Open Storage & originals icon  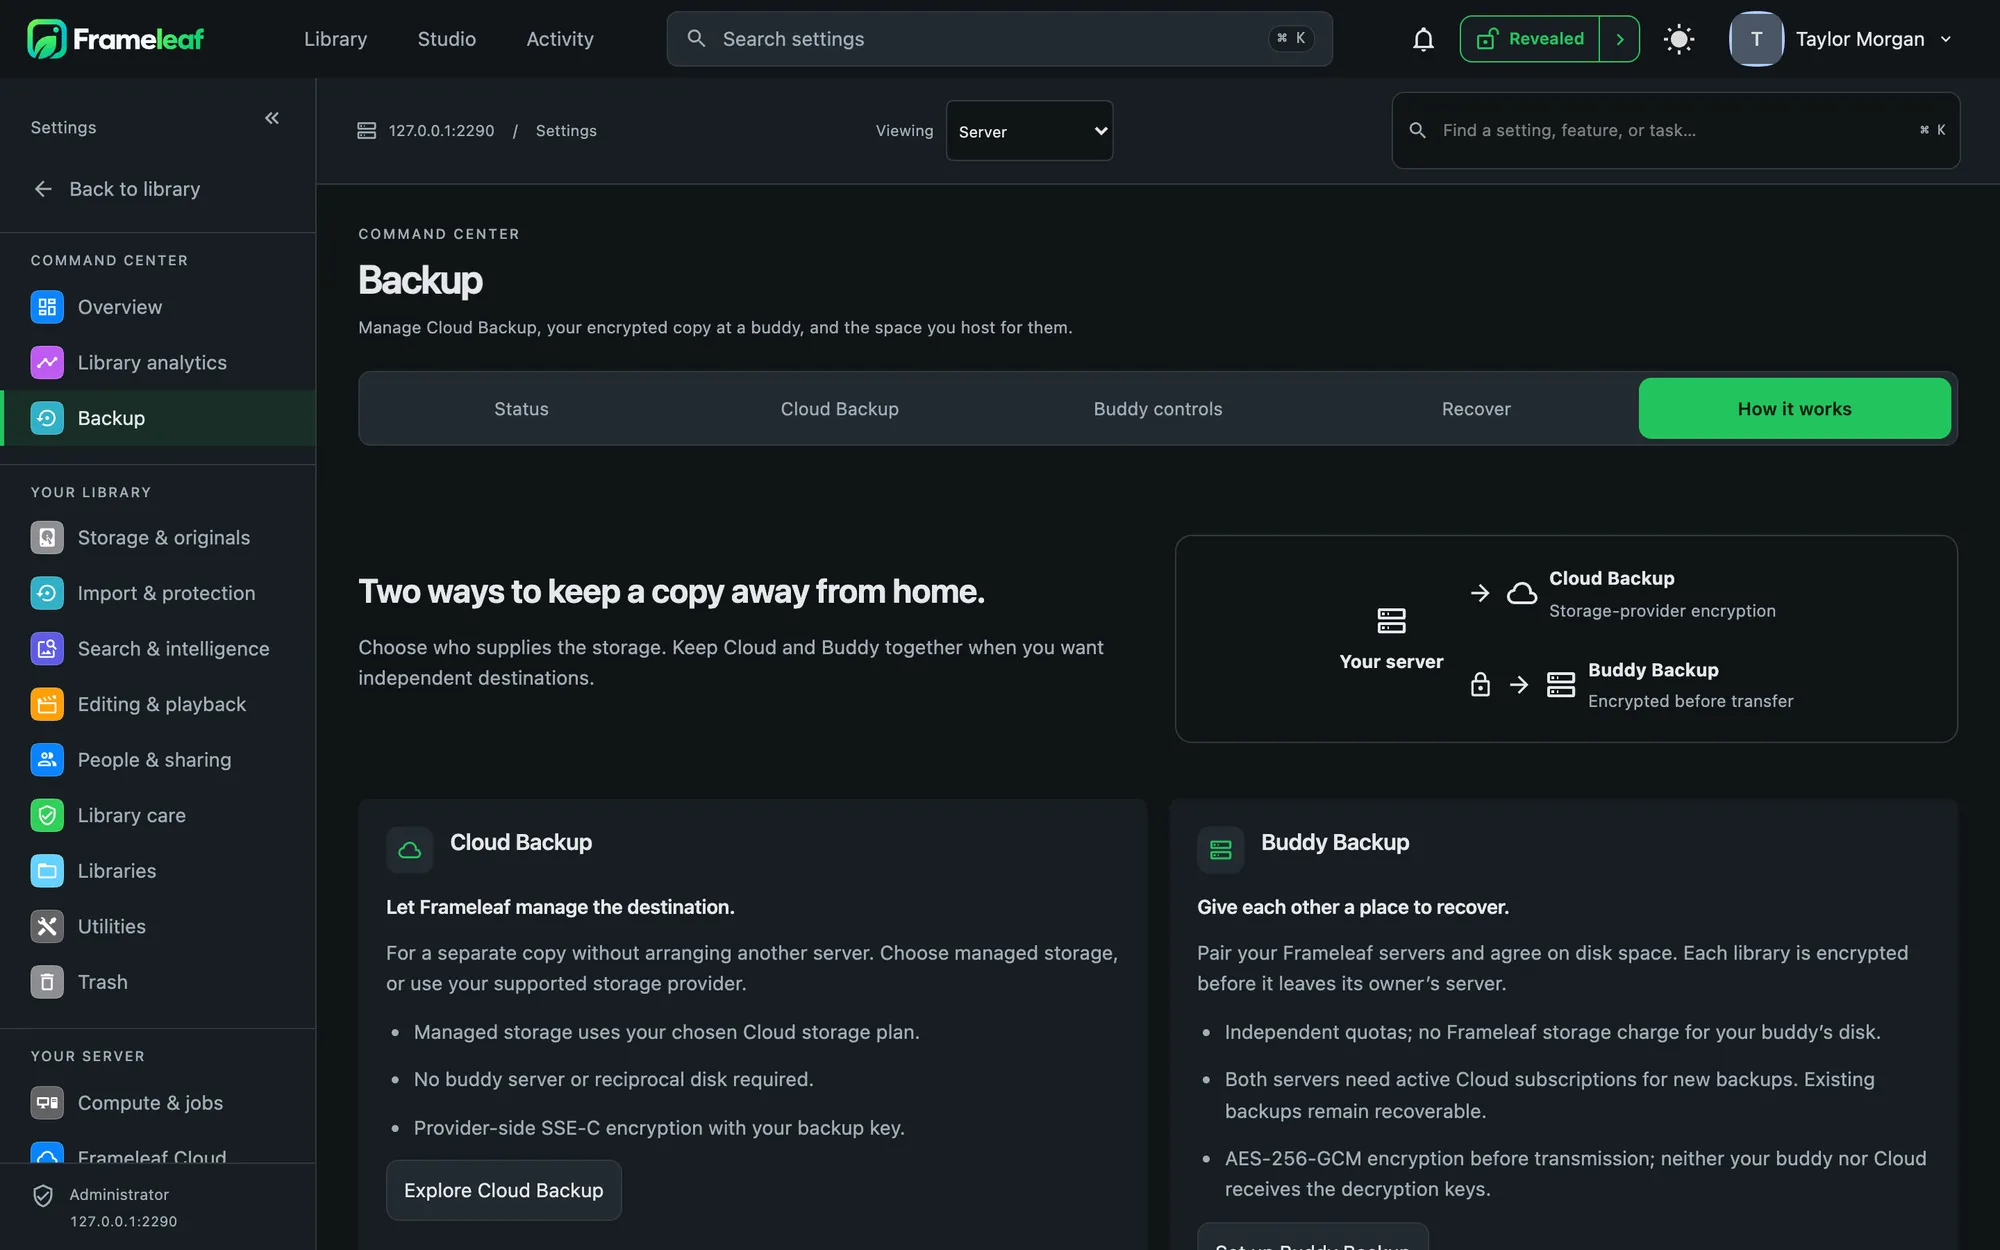tap(47, 538)
